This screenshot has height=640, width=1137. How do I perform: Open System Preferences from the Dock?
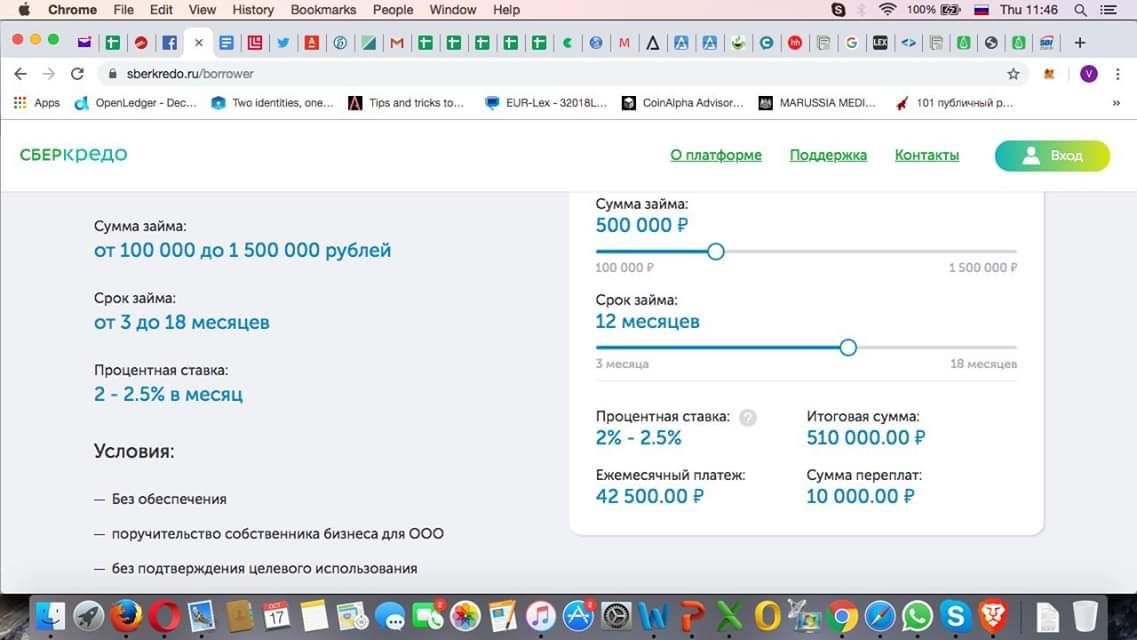point(616,617)
